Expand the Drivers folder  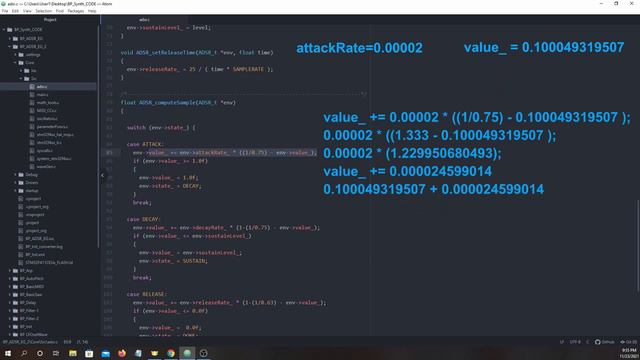click(x=16, y=183)
